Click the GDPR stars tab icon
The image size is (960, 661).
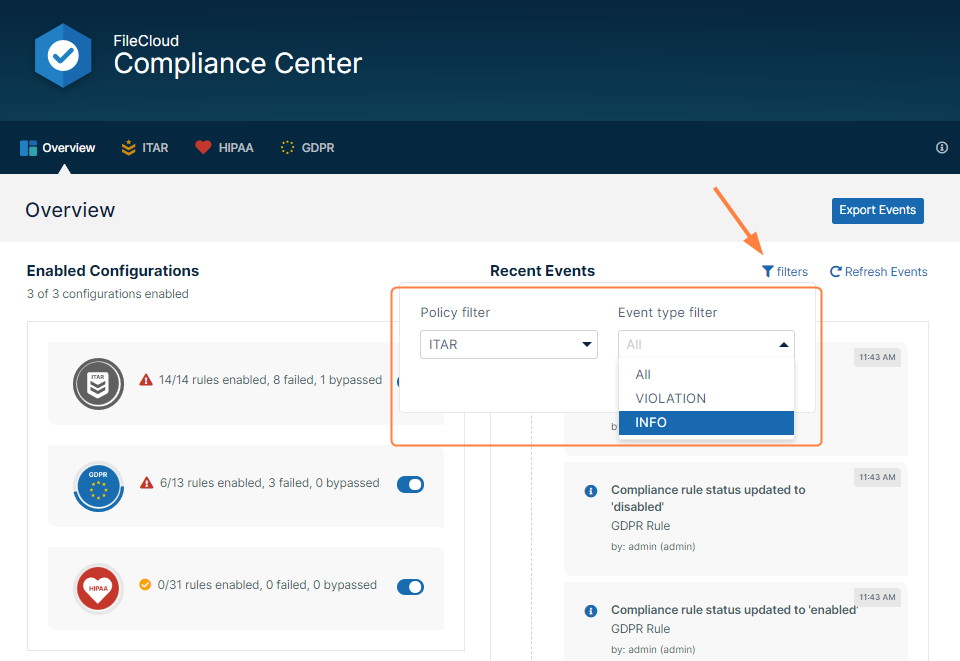(x=287, y=148)
